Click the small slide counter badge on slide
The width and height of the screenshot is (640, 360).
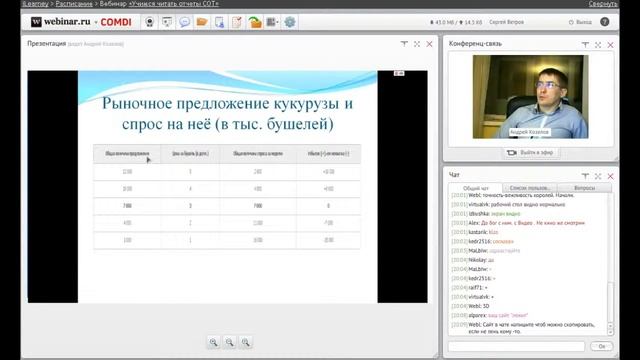399,73
